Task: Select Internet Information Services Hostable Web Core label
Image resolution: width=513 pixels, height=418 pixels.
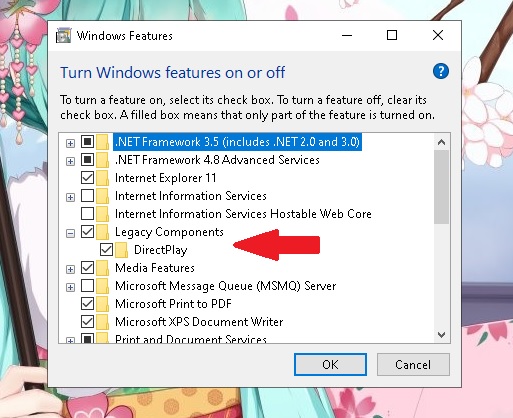Action: coord(243,214)
